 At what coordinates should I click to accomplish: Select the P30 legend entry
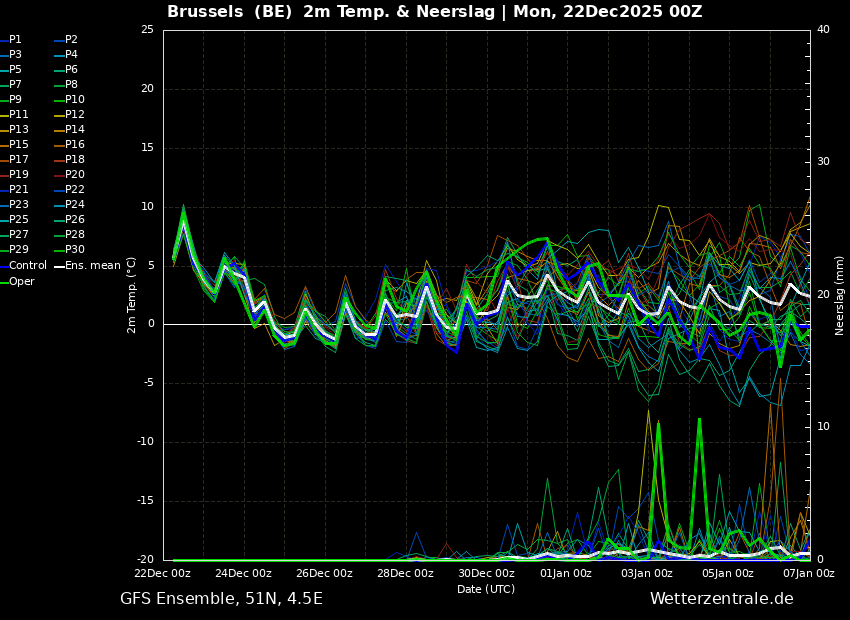click(75, 250)
